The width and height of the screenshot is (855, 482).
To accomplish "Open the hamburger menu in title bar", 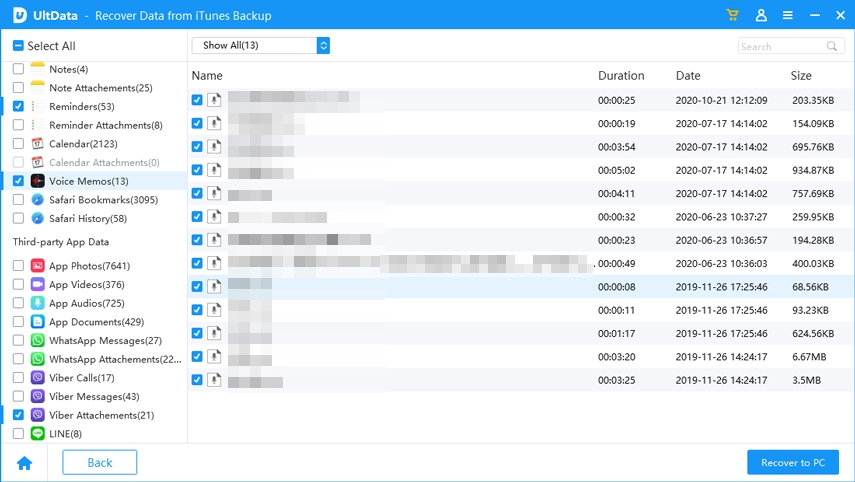I will point(788,16).
